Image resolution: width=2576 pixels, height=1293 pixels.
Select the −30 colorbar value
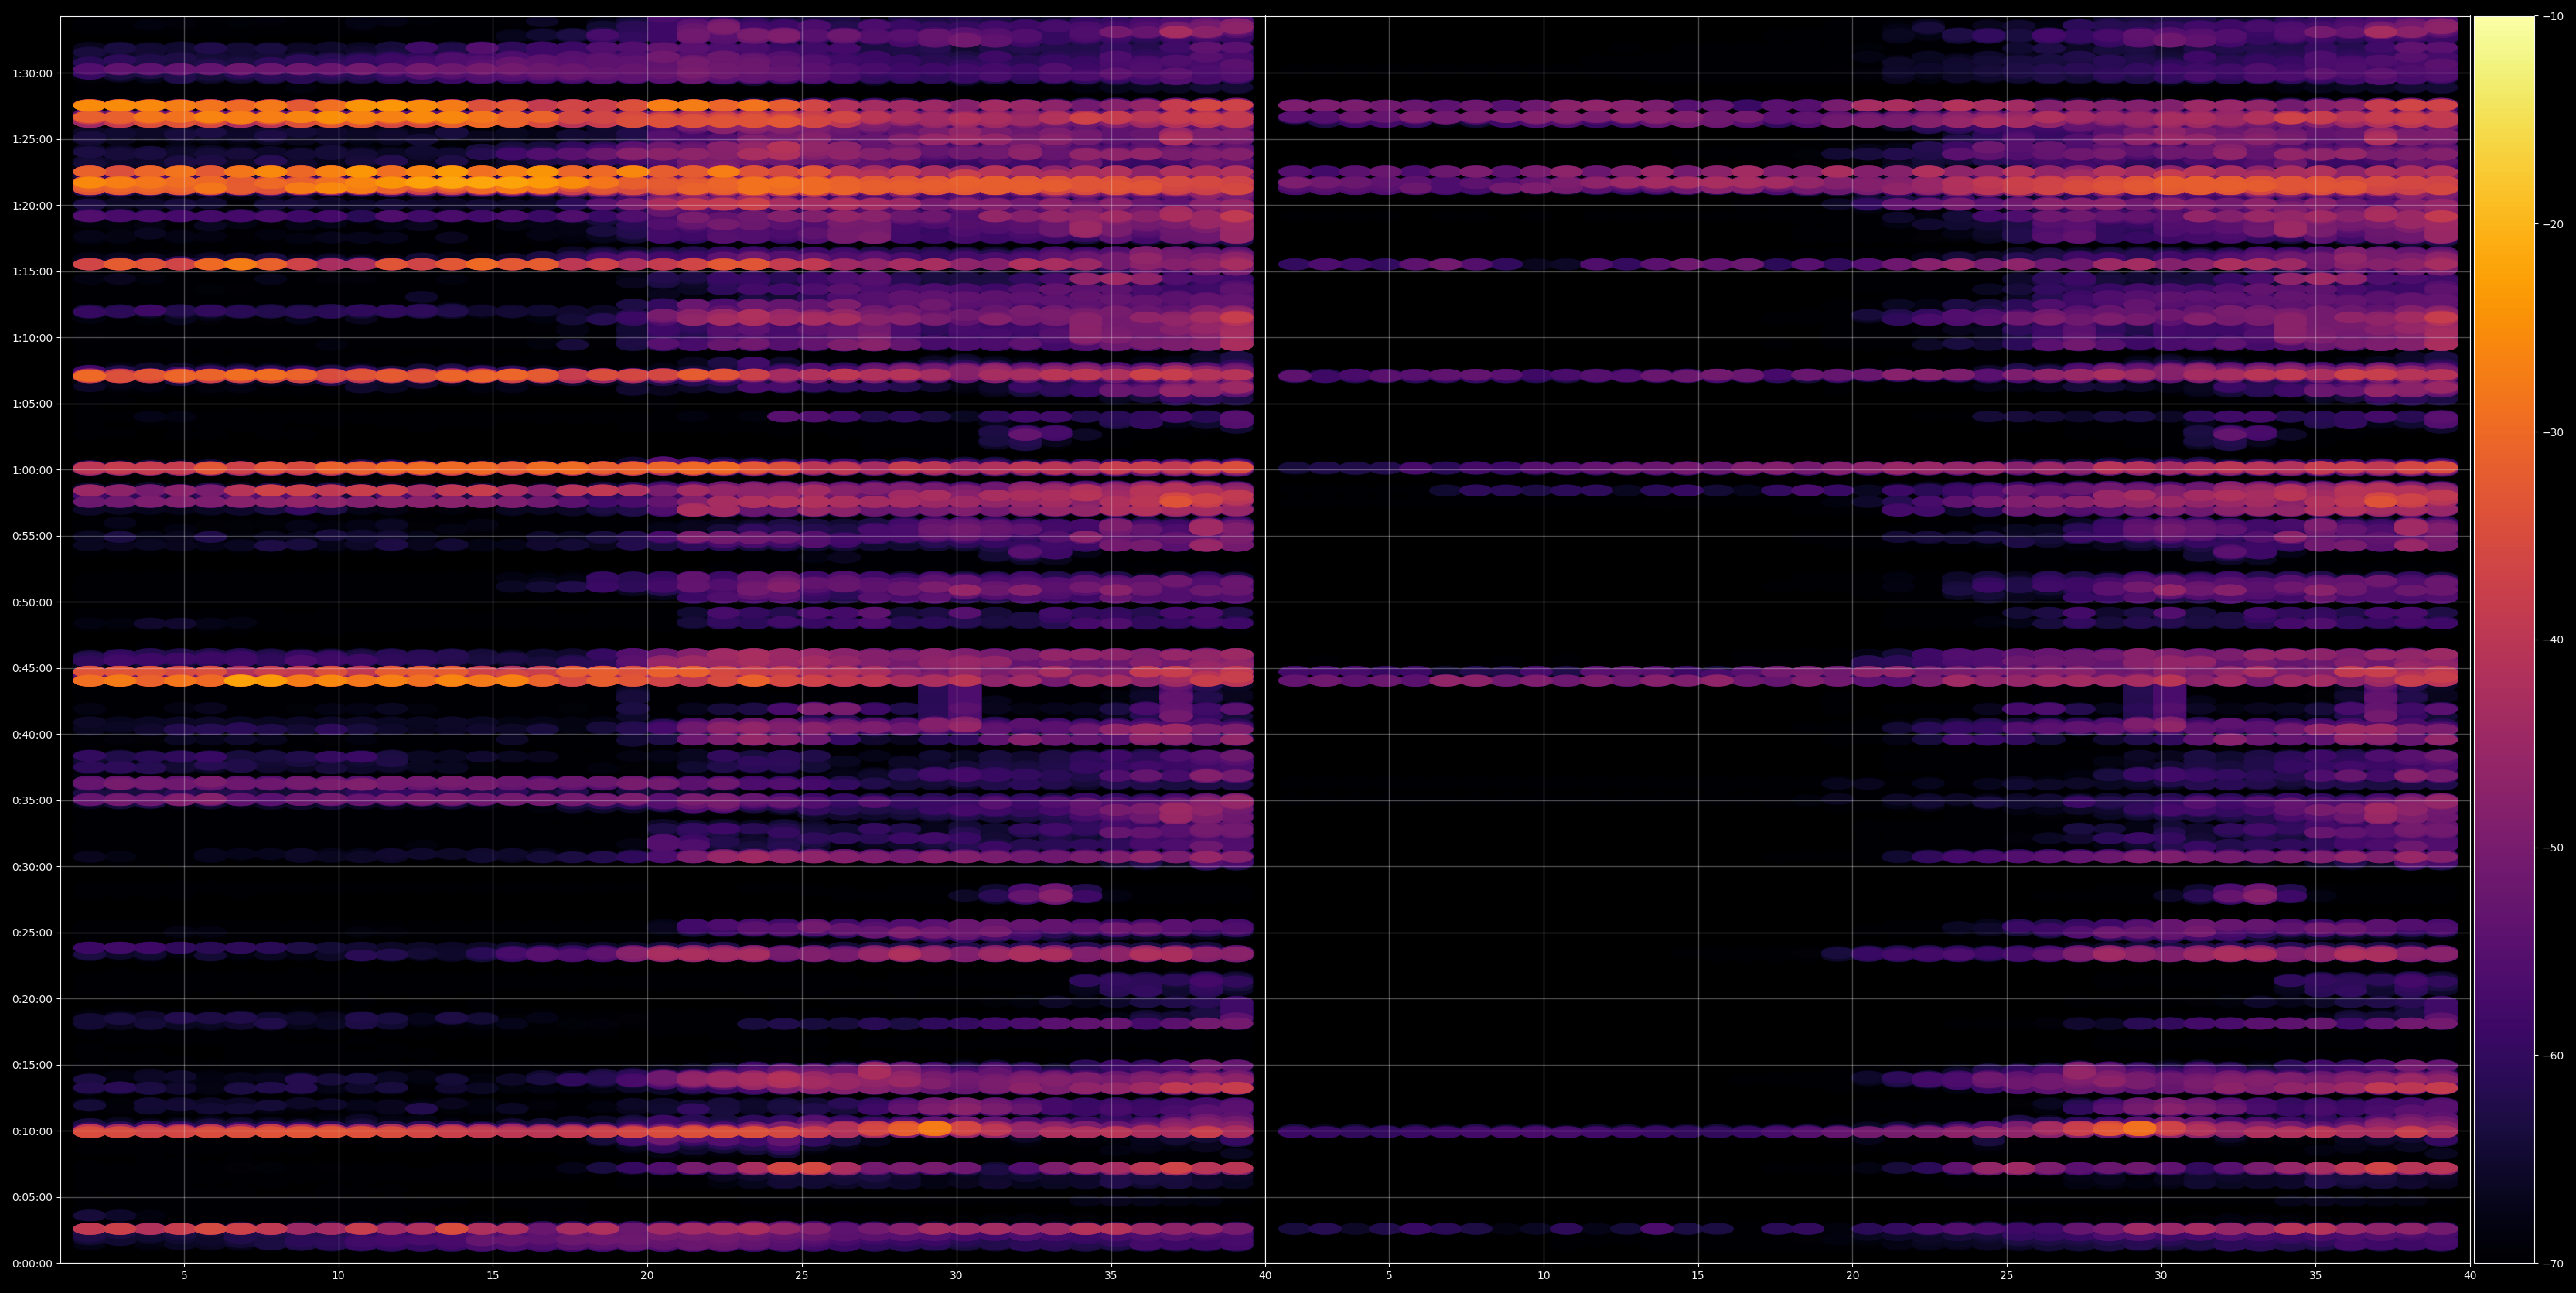pos(2552,433)
